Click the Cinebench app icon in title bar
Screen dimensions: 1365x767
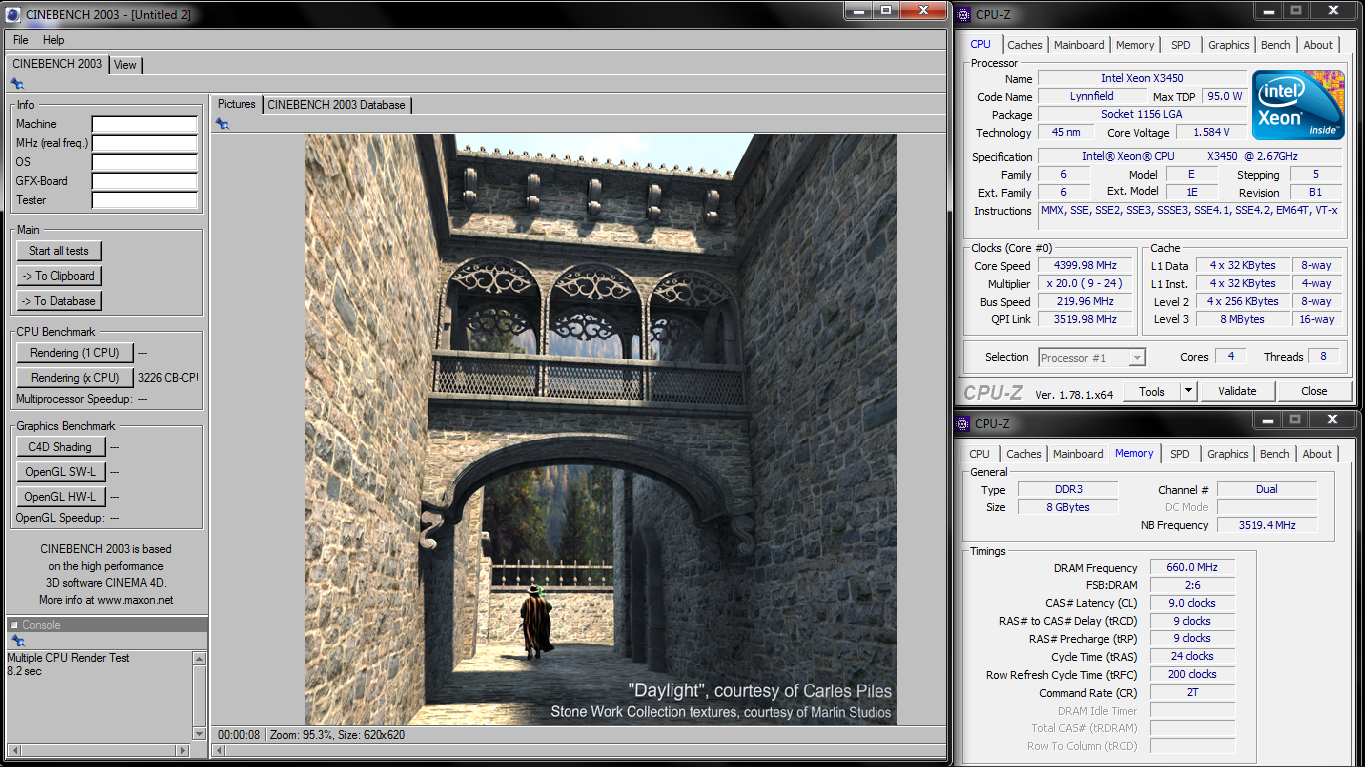[15, 14]
